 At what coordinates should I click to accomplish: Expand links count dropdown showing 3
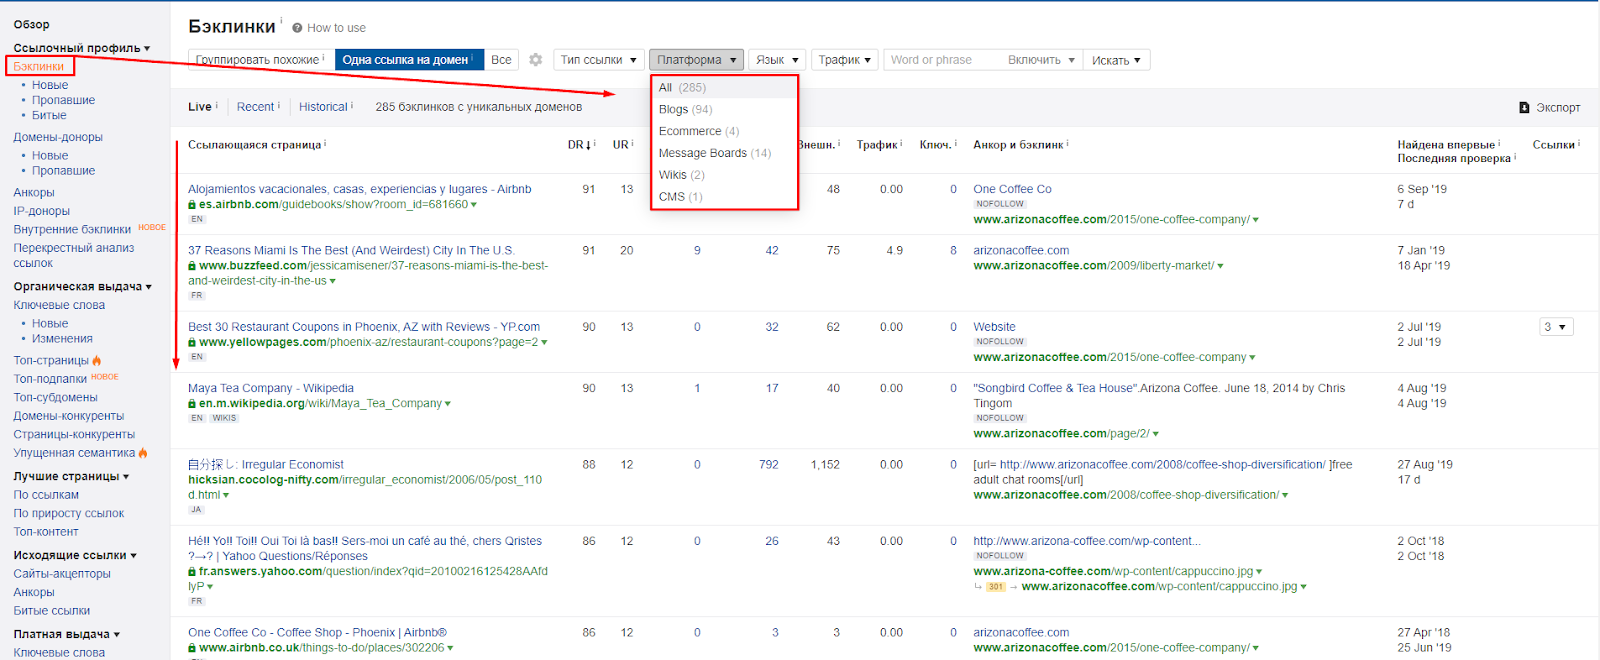point(1556,327)
